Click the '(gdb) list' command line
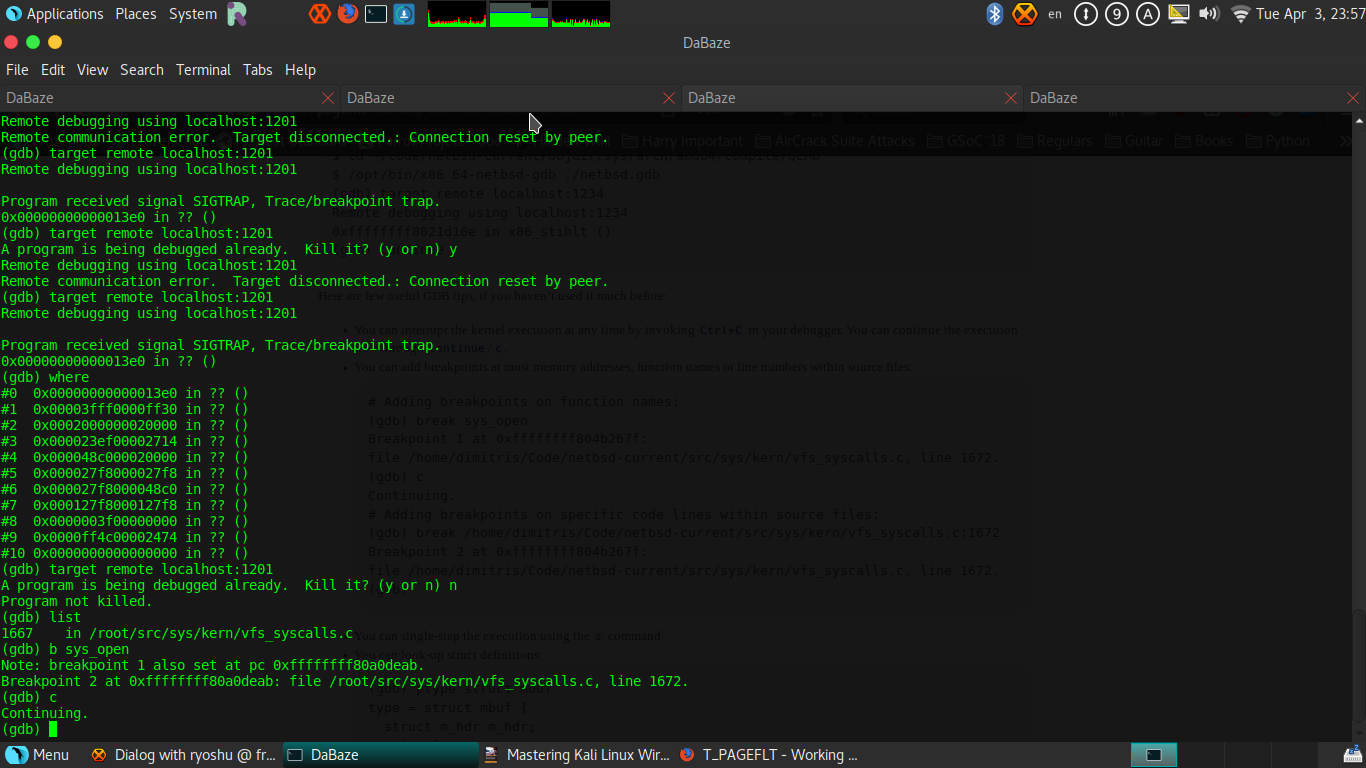1366x768 pixels. (41, 617)
